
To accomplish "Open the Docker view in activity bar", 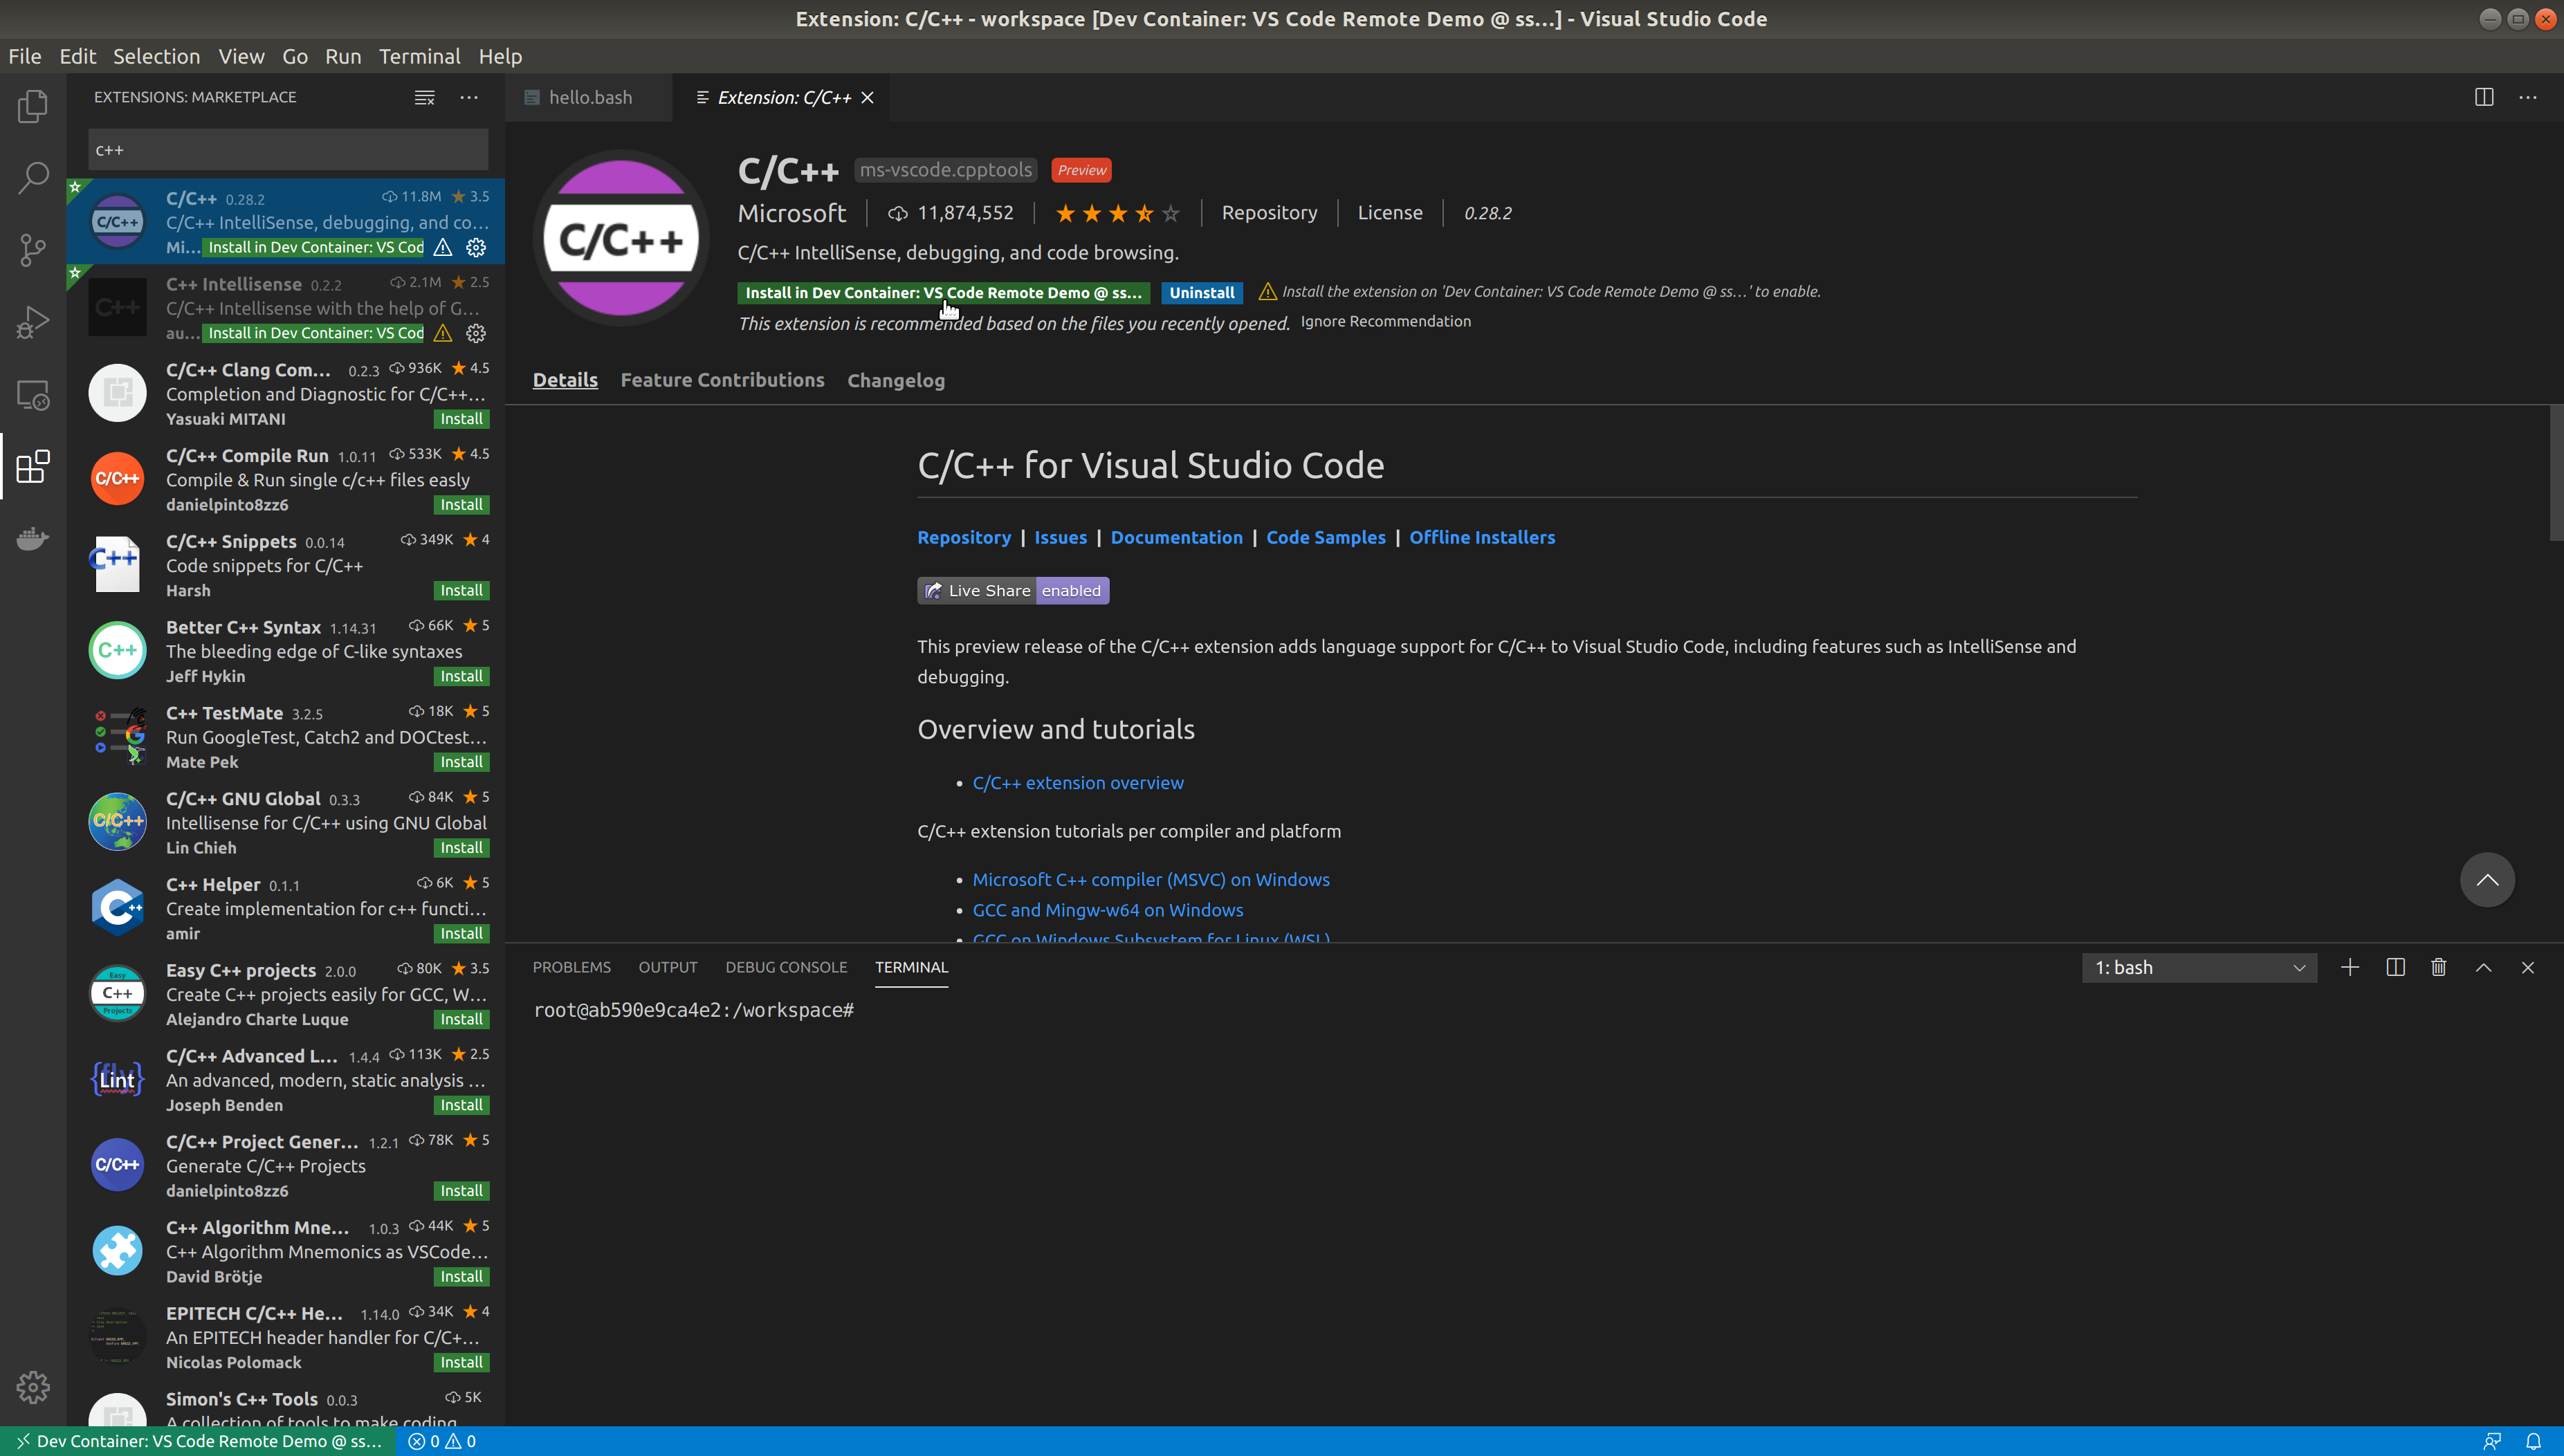I will point(33,539).
